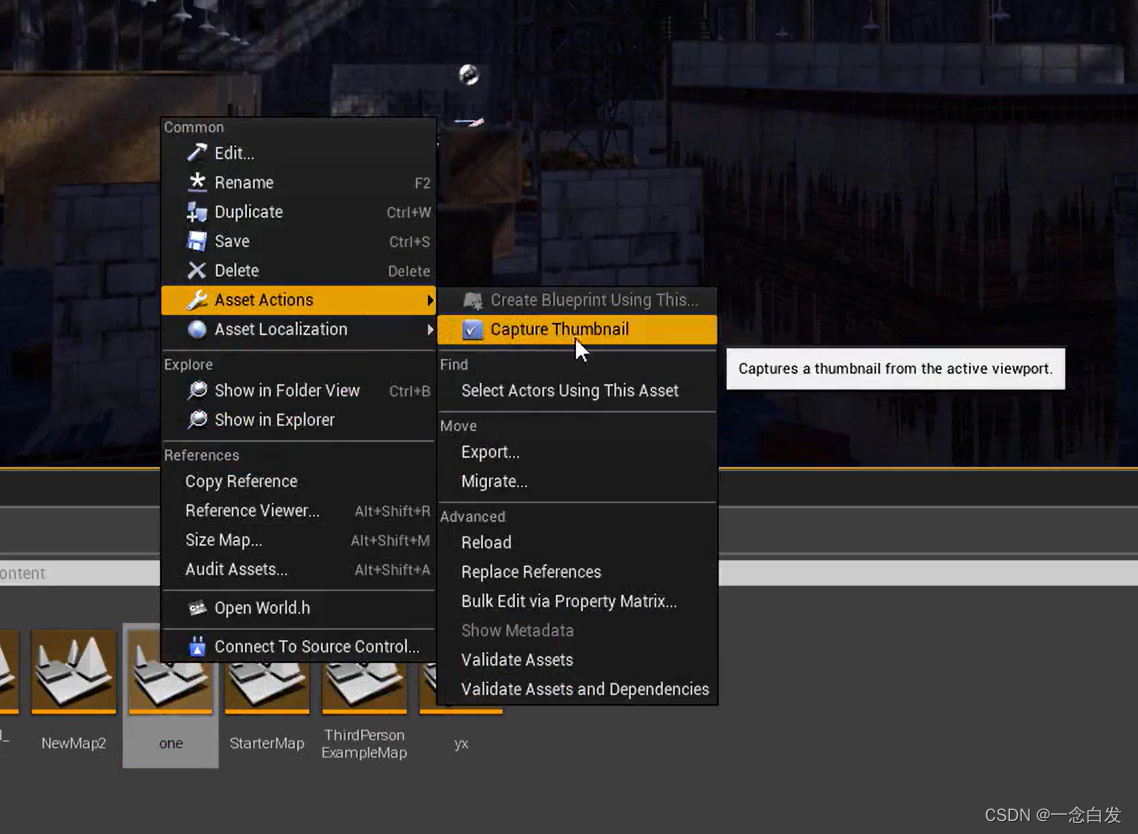Click the Create Blueprint Using This icon
The height and width of the screenshot is (834, 1138).
(472, 300)
